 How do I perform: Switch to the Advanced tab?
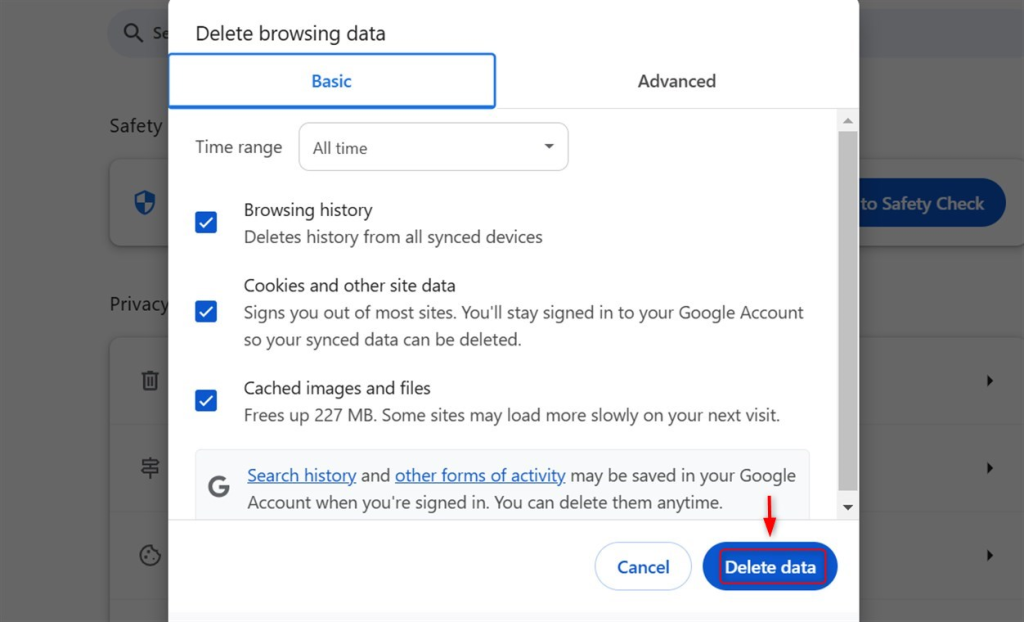[x=676, y=81]
